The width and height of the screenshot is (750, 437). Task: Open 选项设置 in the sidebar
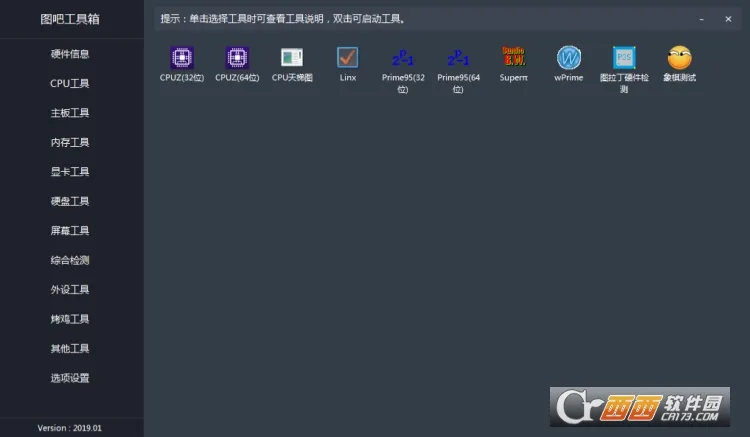click(70, 378)
